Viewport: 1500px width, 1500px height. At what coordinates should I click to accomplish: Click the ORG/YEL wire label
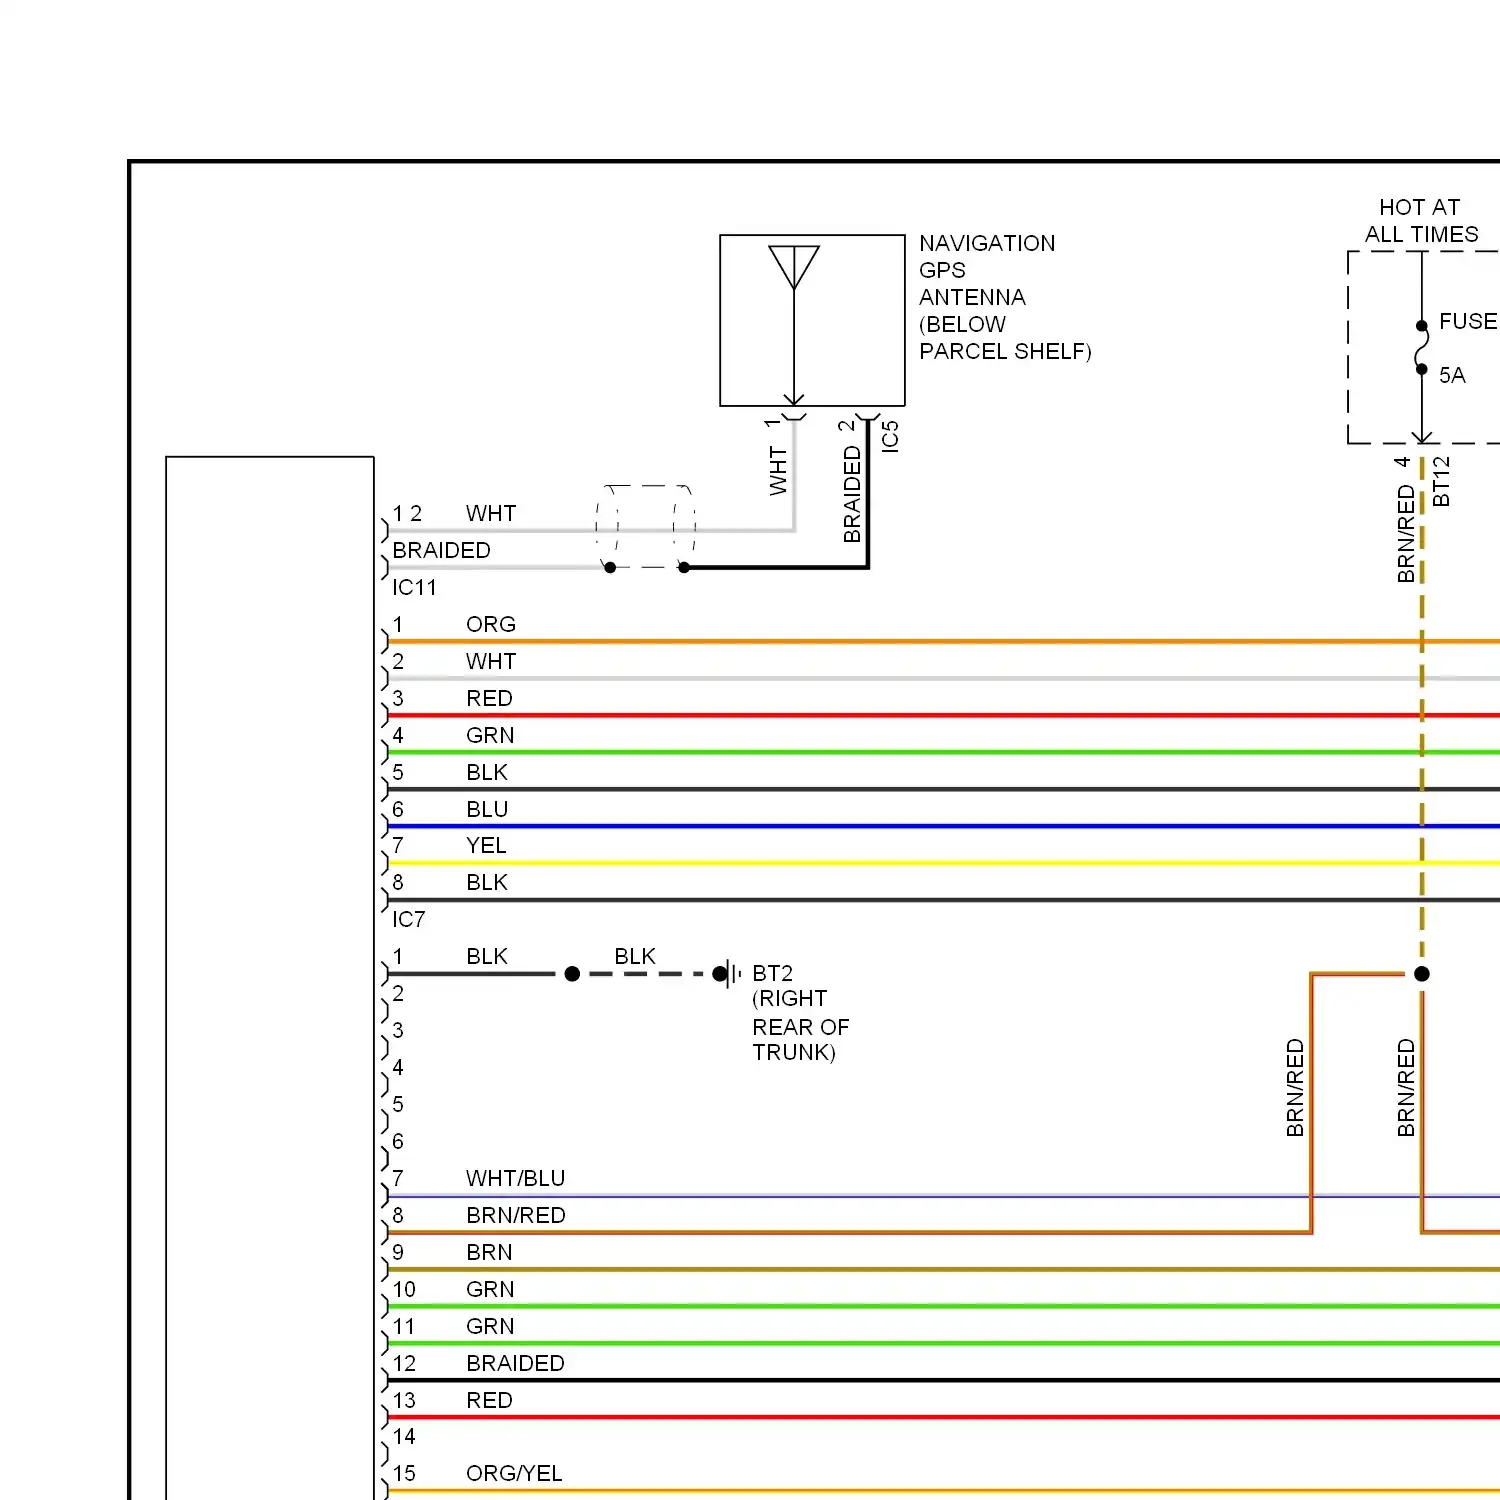click(514, 1473)
